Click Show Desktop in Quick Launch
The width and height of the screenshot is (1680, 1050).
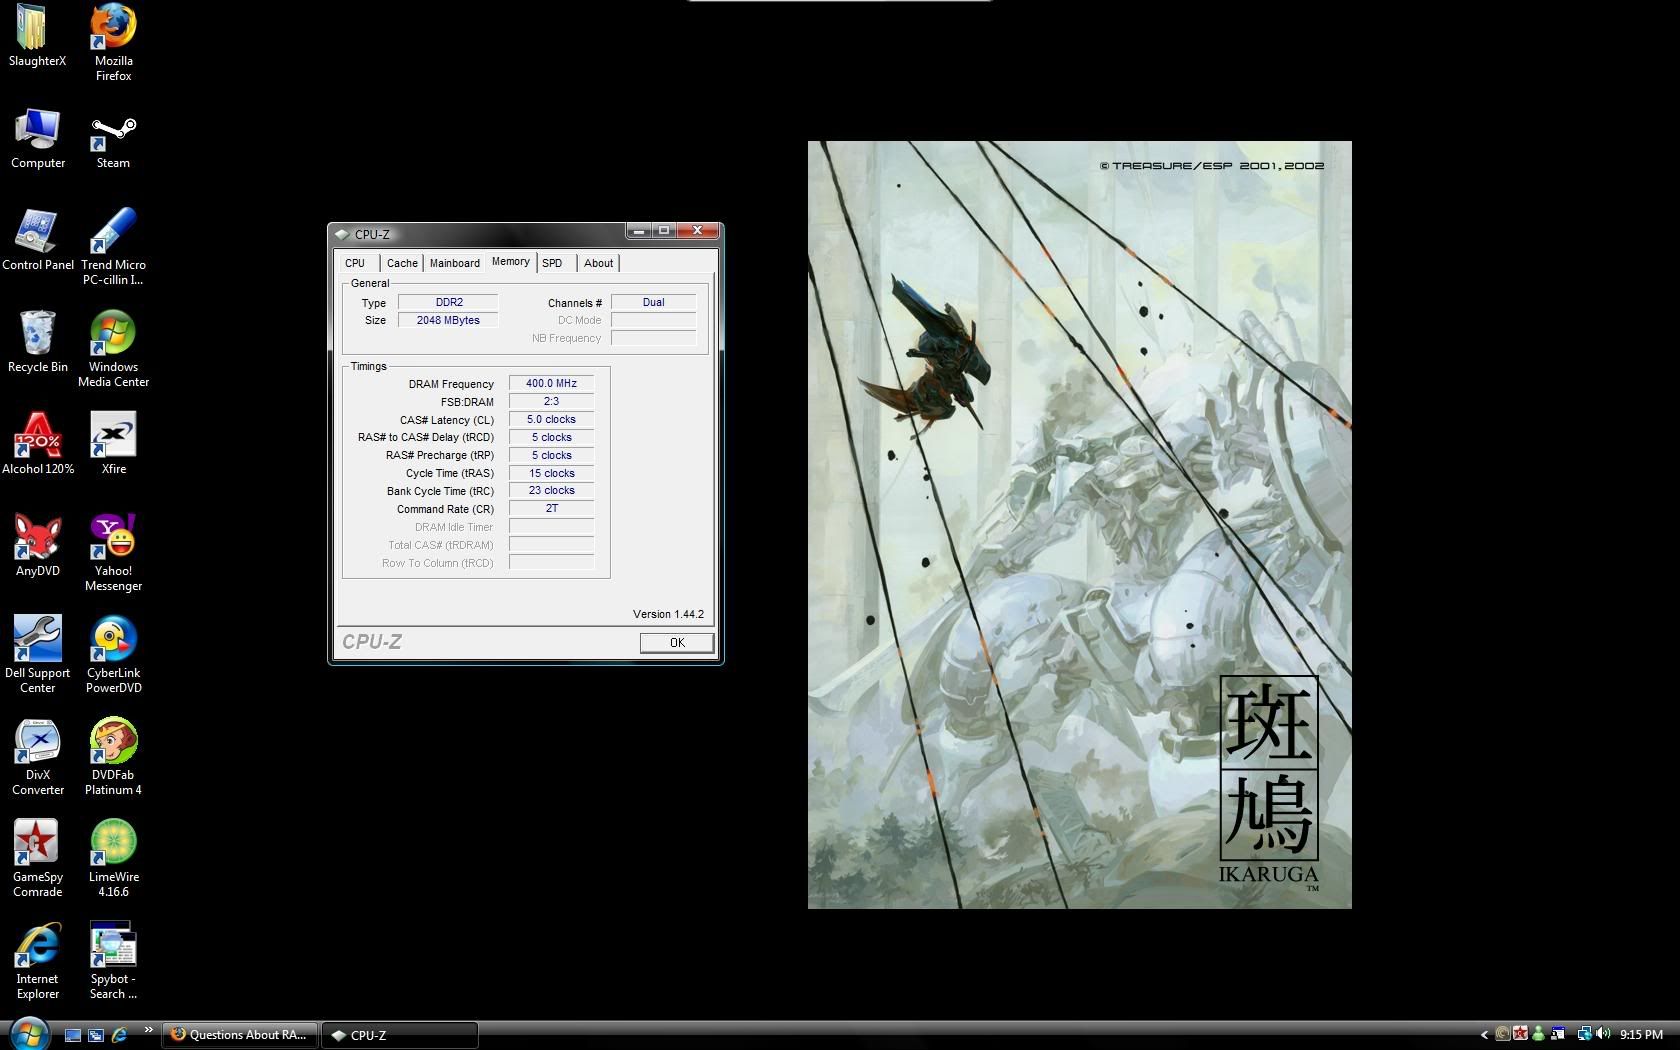point(73,1036)
